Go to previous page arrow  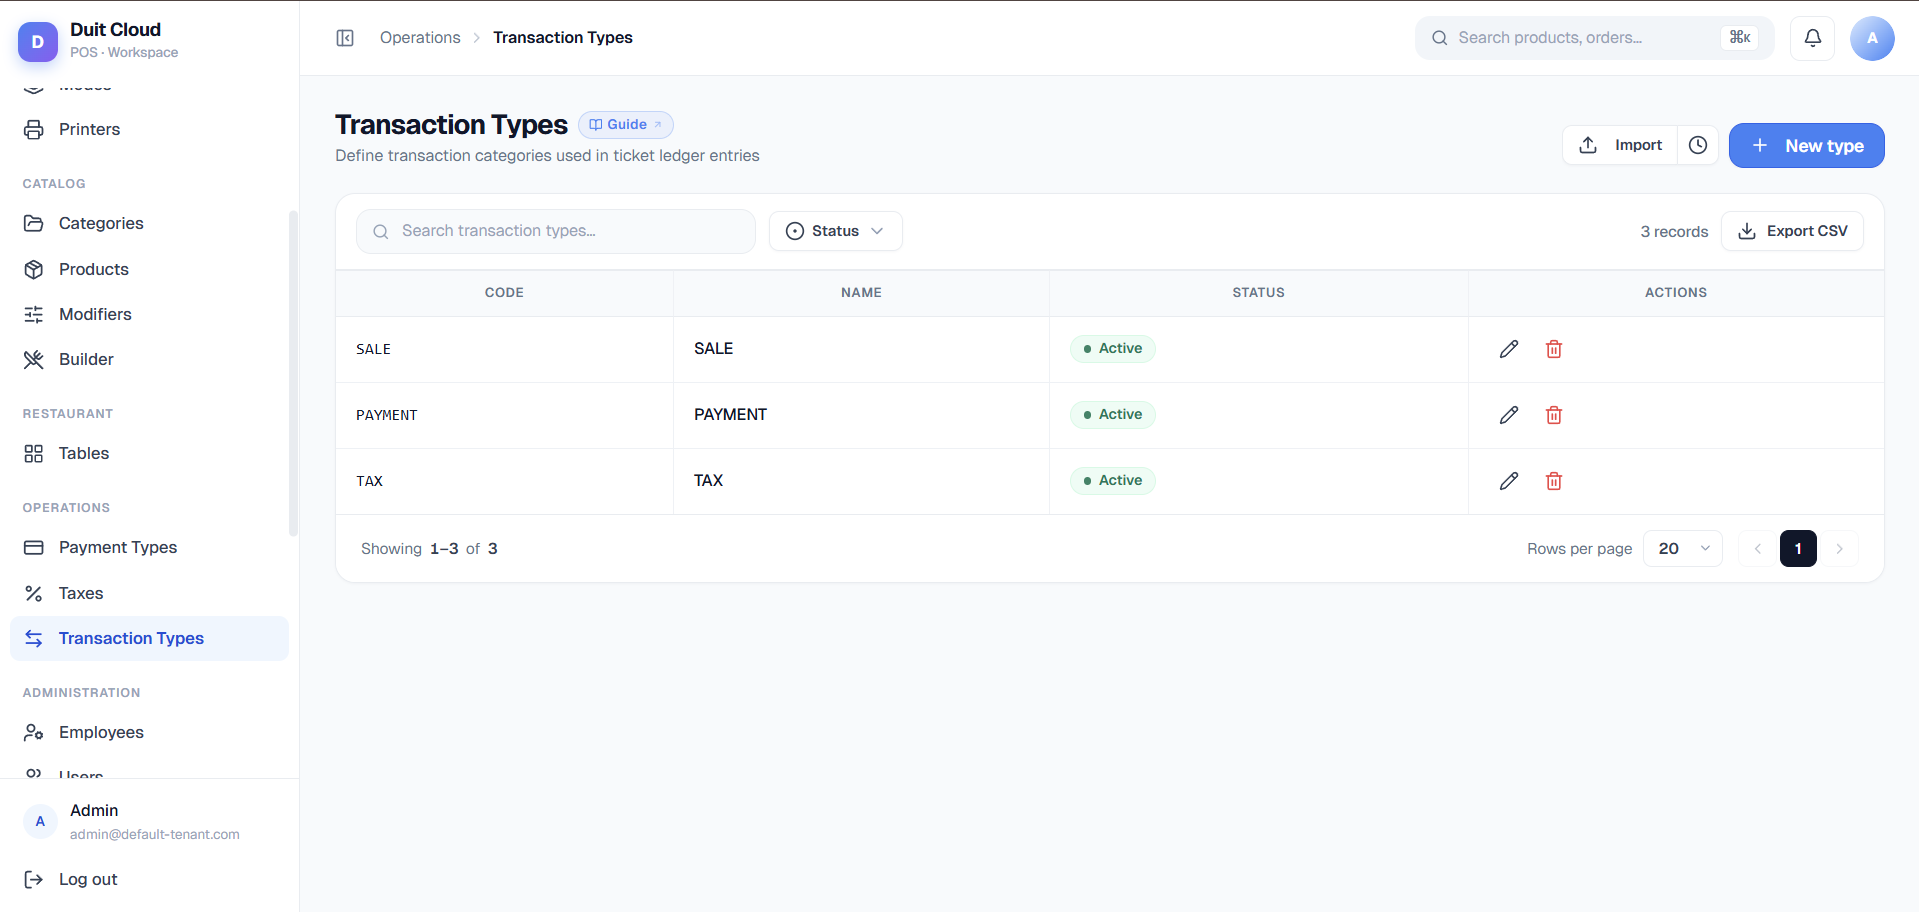click(x=1757, y=548)
